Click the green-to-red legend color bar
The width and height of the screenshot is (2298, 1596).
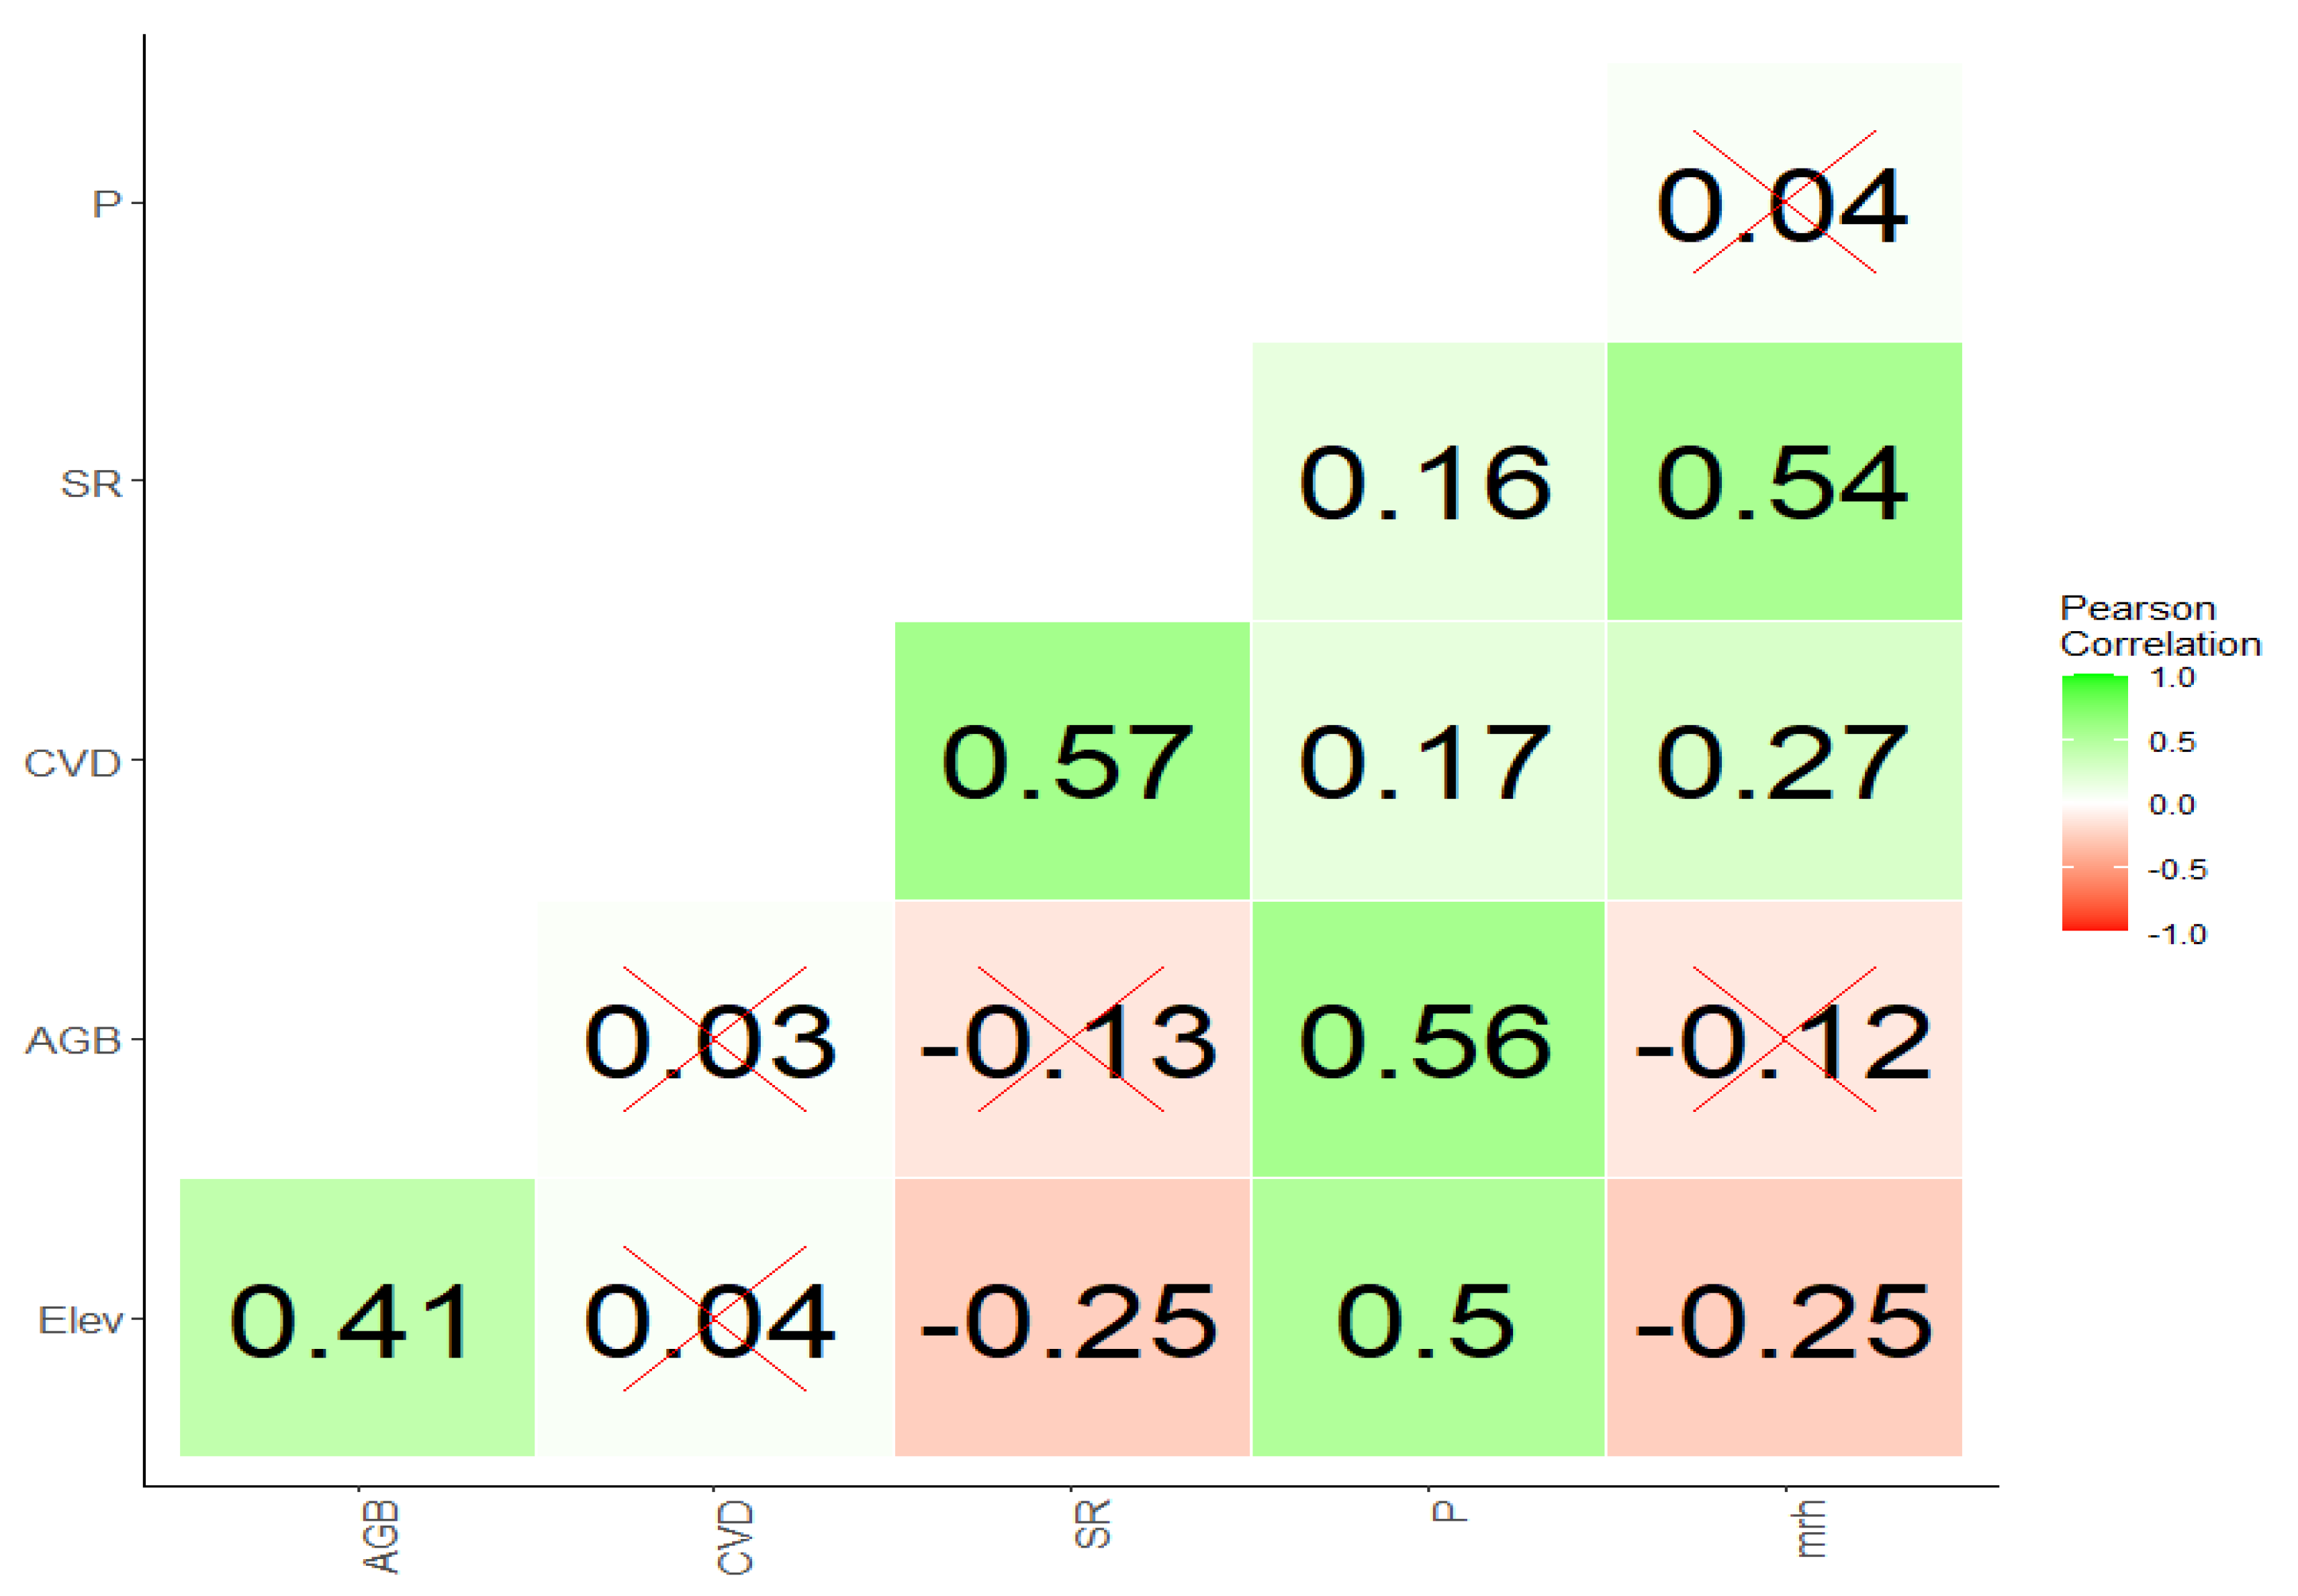[2094, 803]
